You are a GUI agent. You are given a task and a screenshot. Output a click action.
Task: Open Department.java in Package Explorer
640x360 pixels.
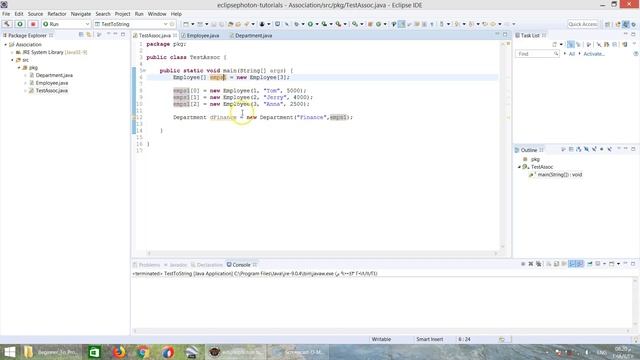tap(54, 75)
